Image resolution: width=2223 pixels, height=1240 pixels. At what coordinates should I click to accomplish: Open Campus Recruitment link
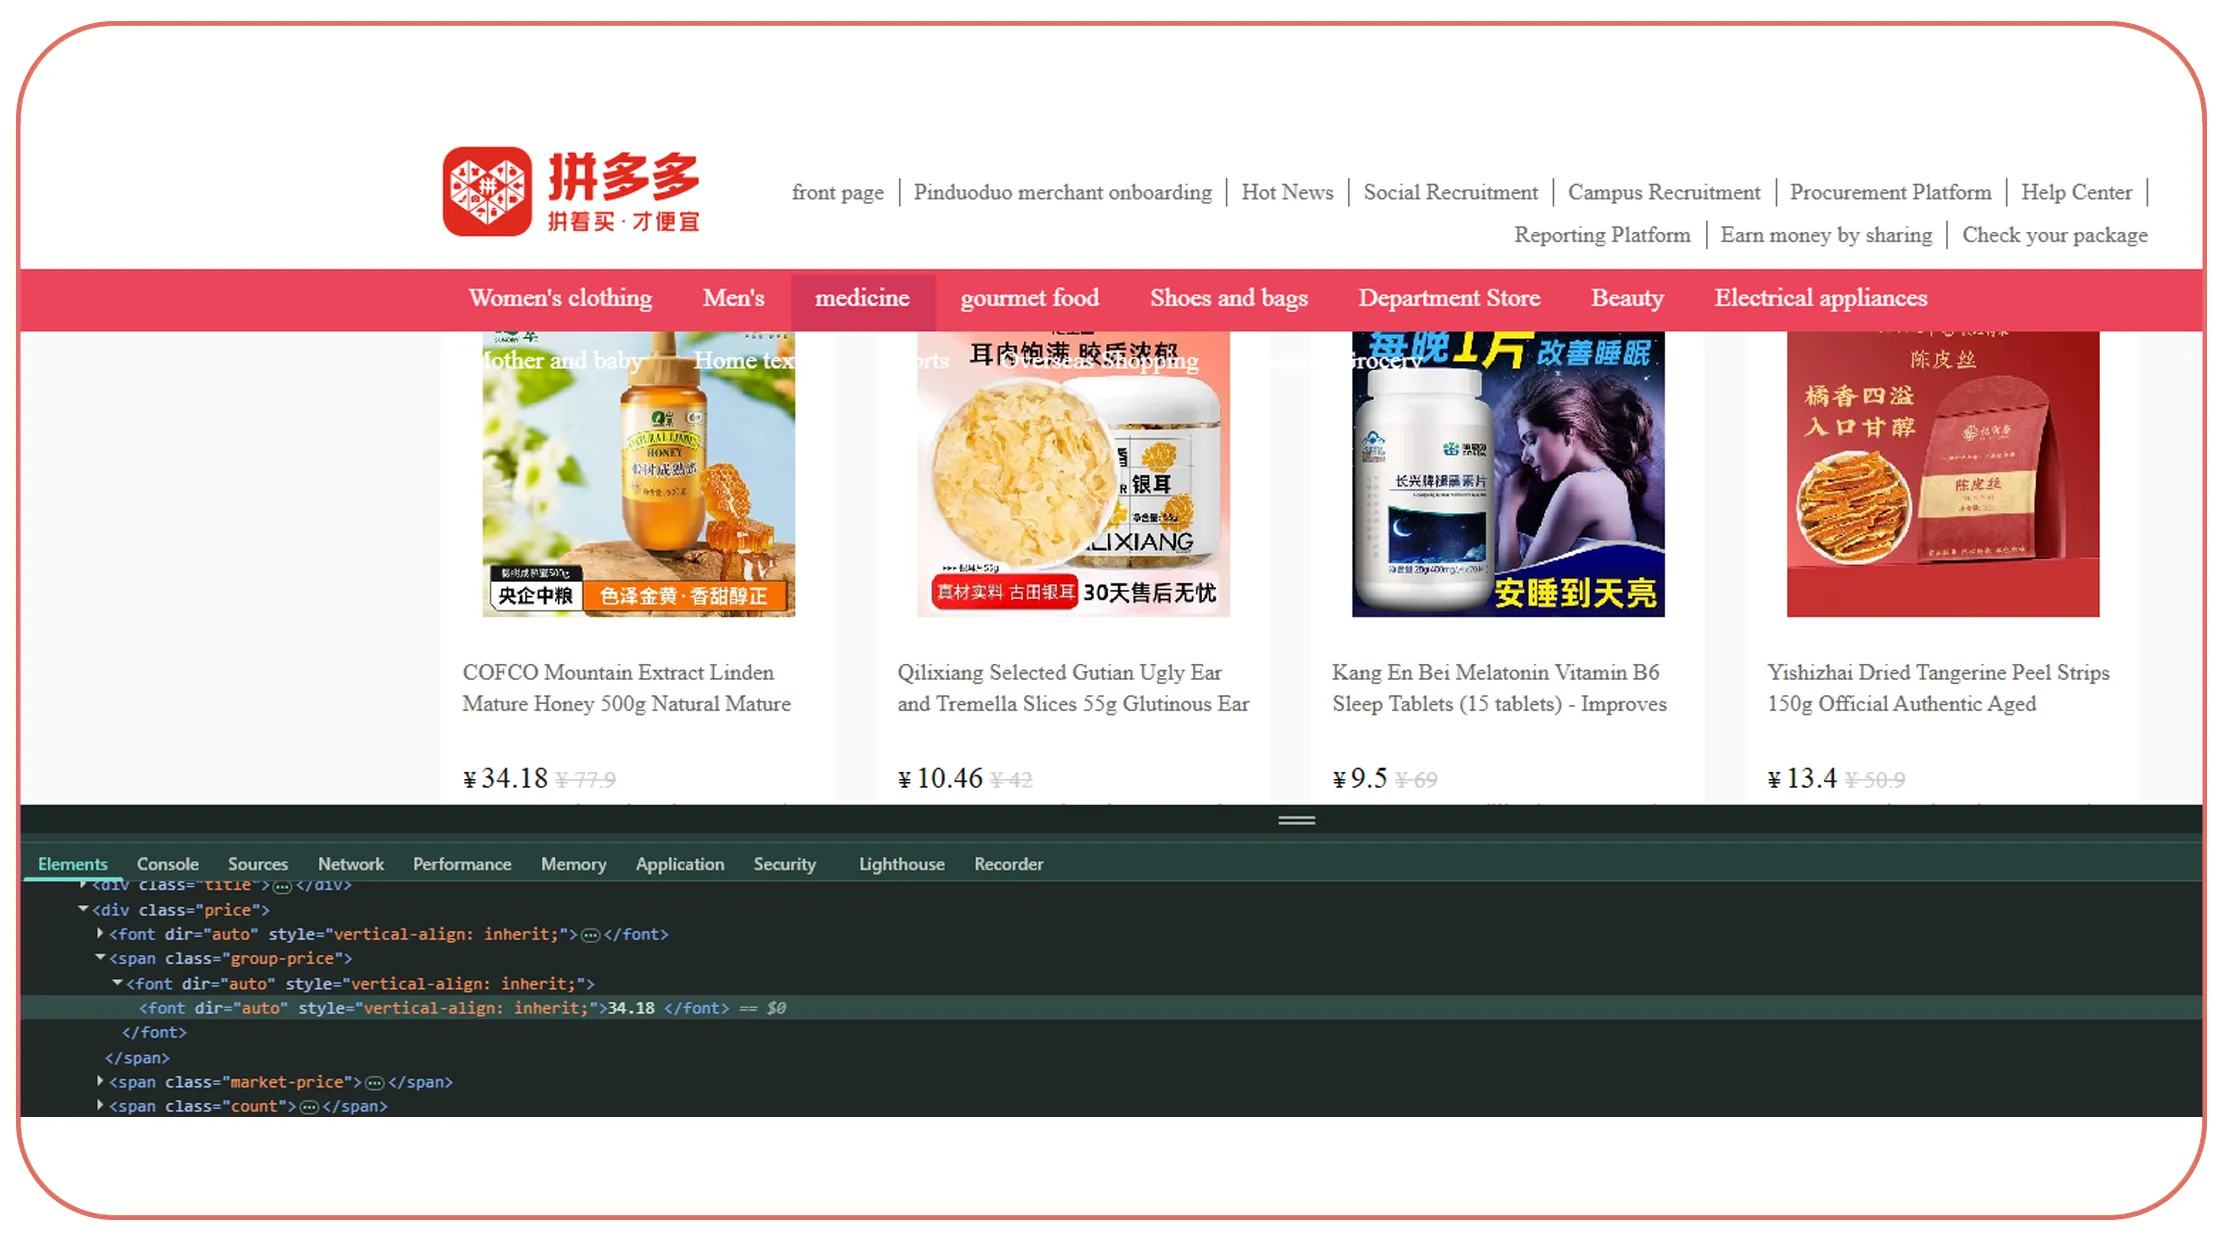click(1664, 192)
